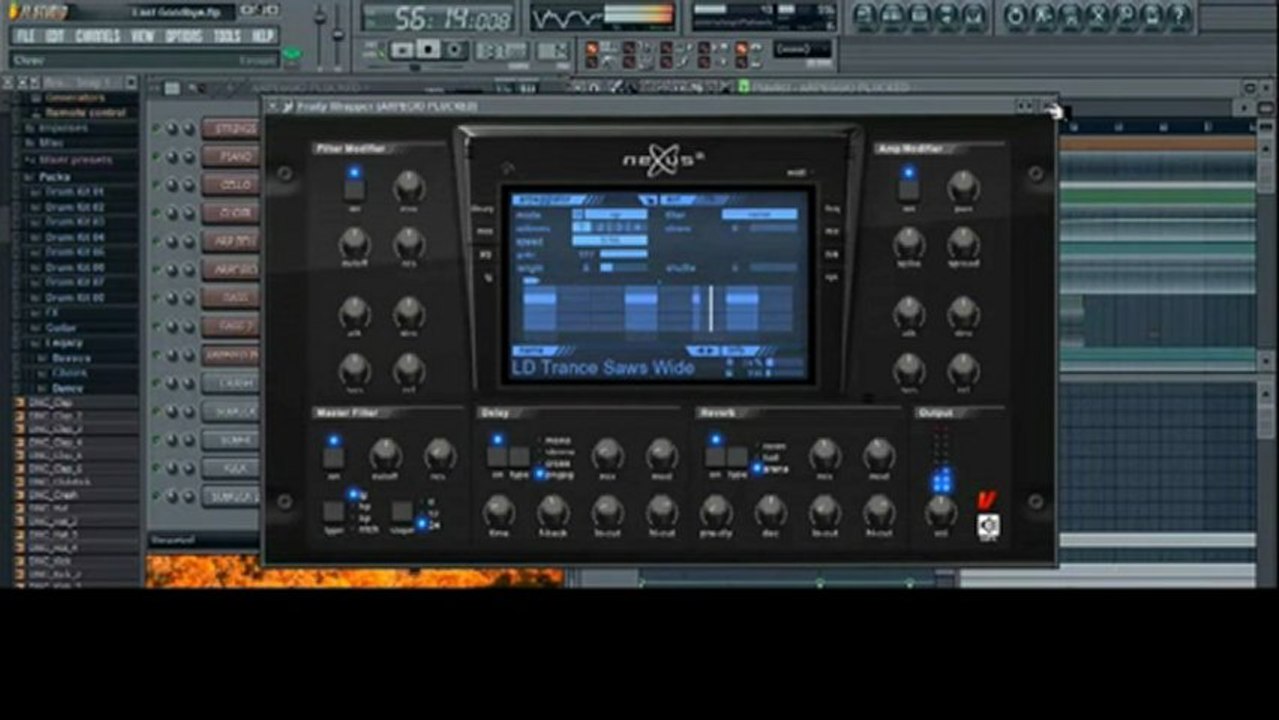
Task: Select the CLOSE channel button
Action: pyautogui.click(x=231, y=213)
